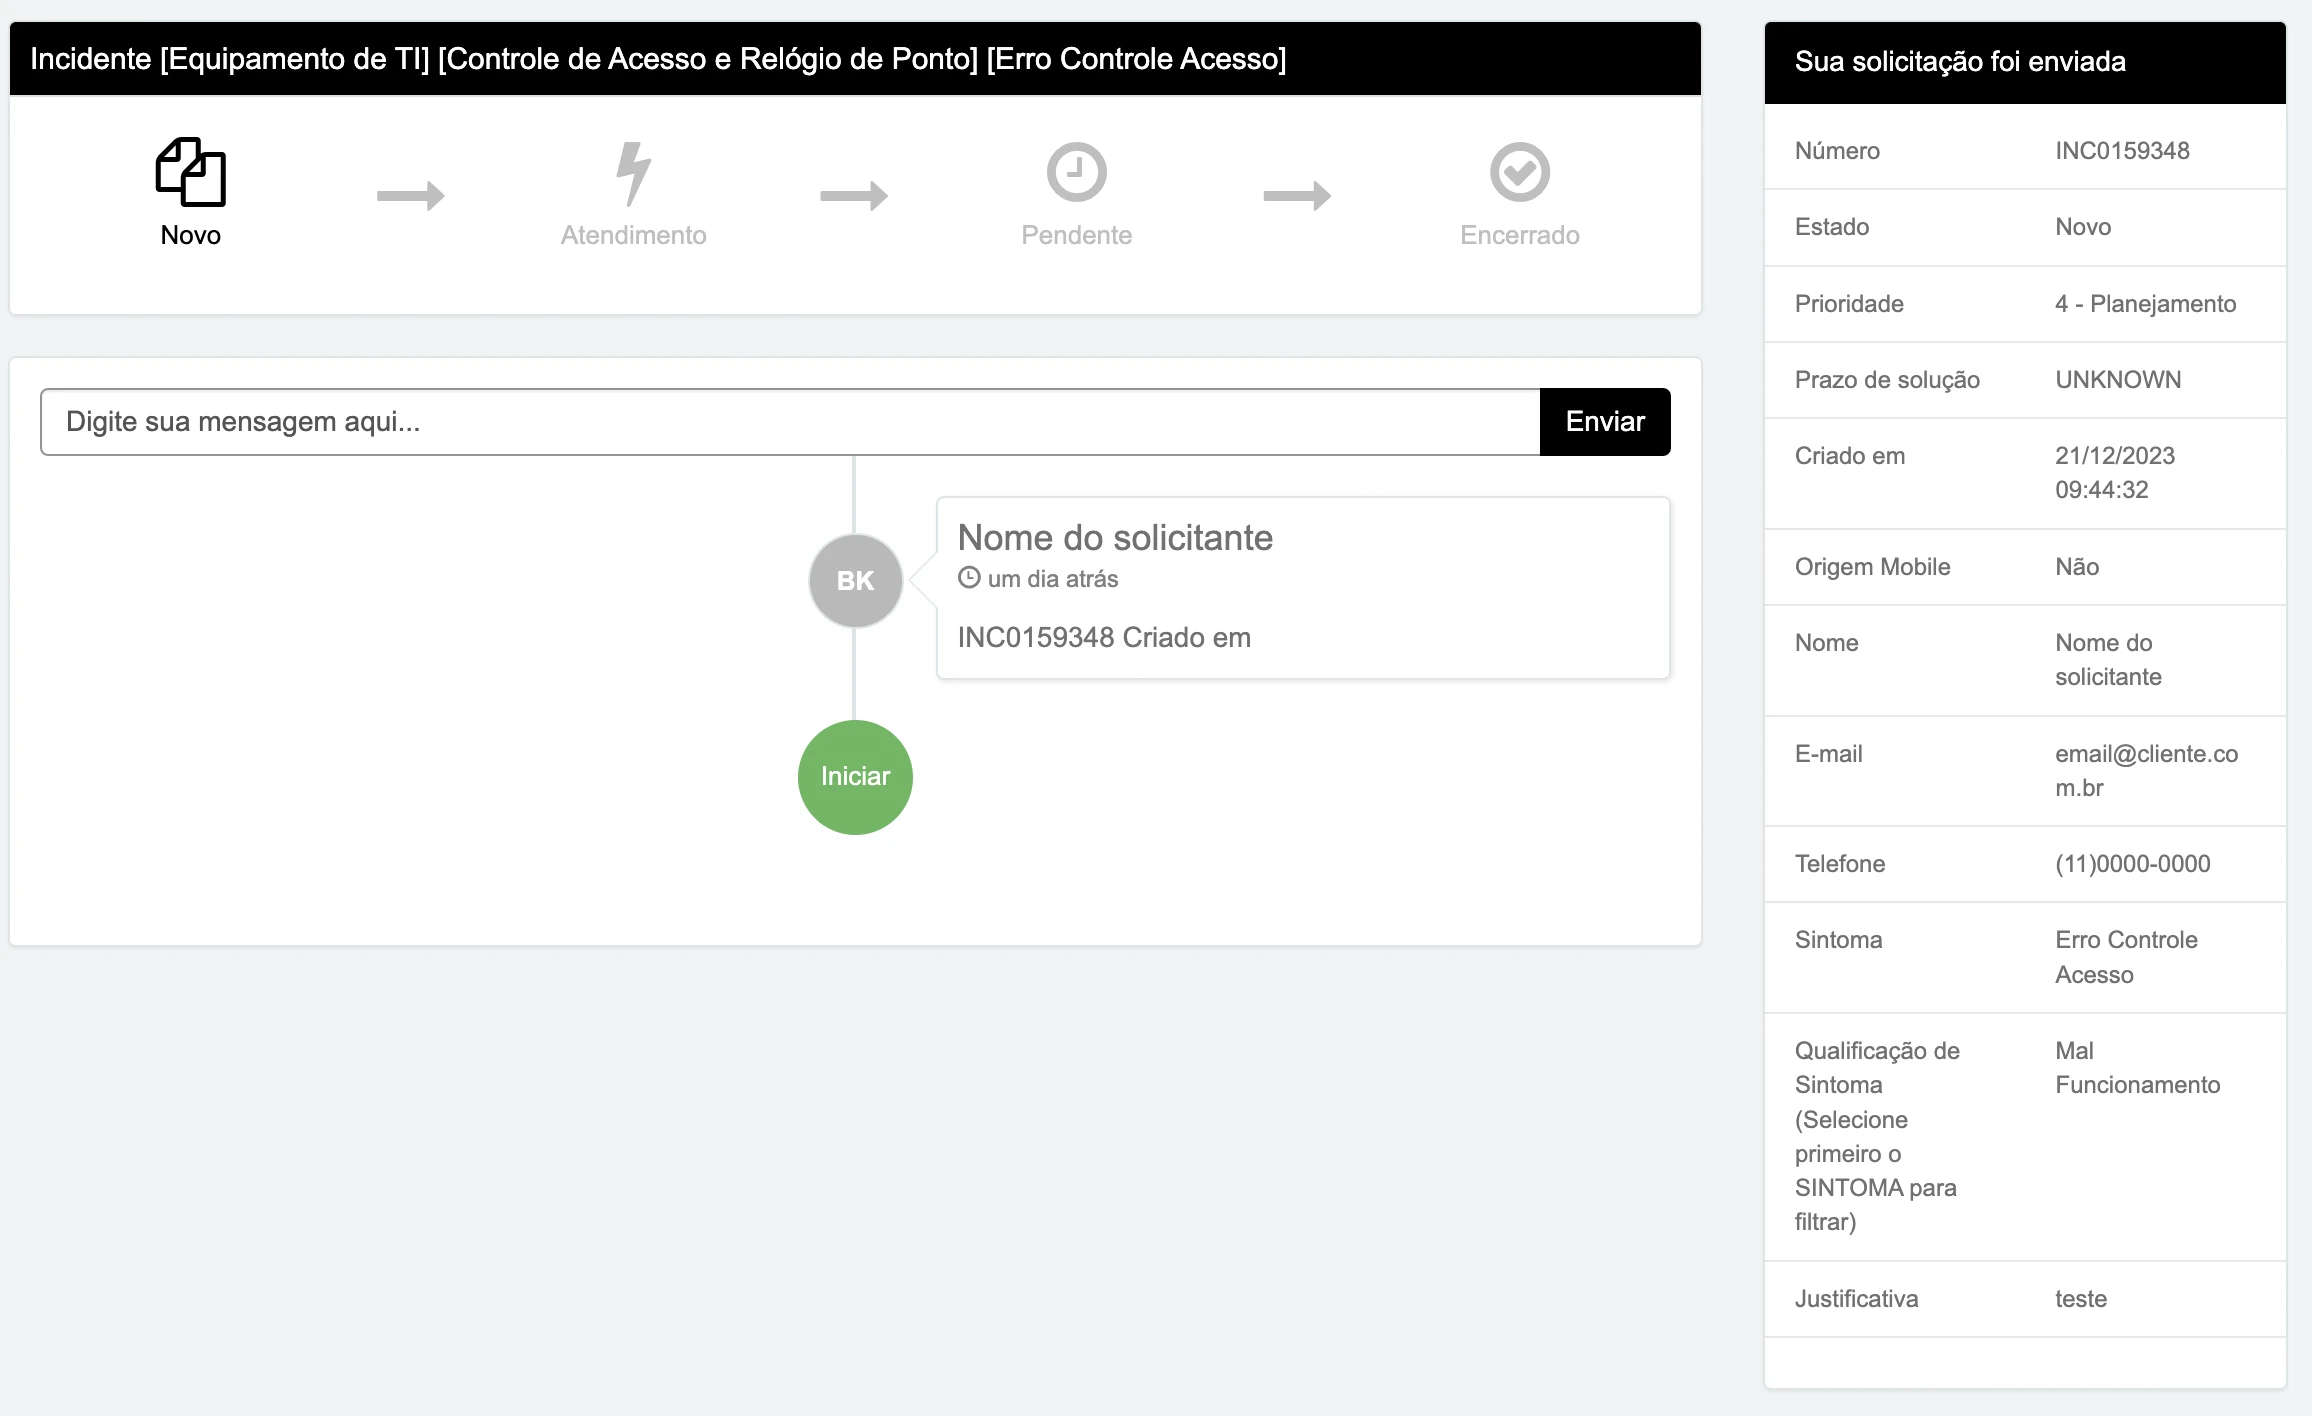Click the 'Sua solicitação foi enviada' header
Screen dimensions: 2312x1416
(1960, 62)
